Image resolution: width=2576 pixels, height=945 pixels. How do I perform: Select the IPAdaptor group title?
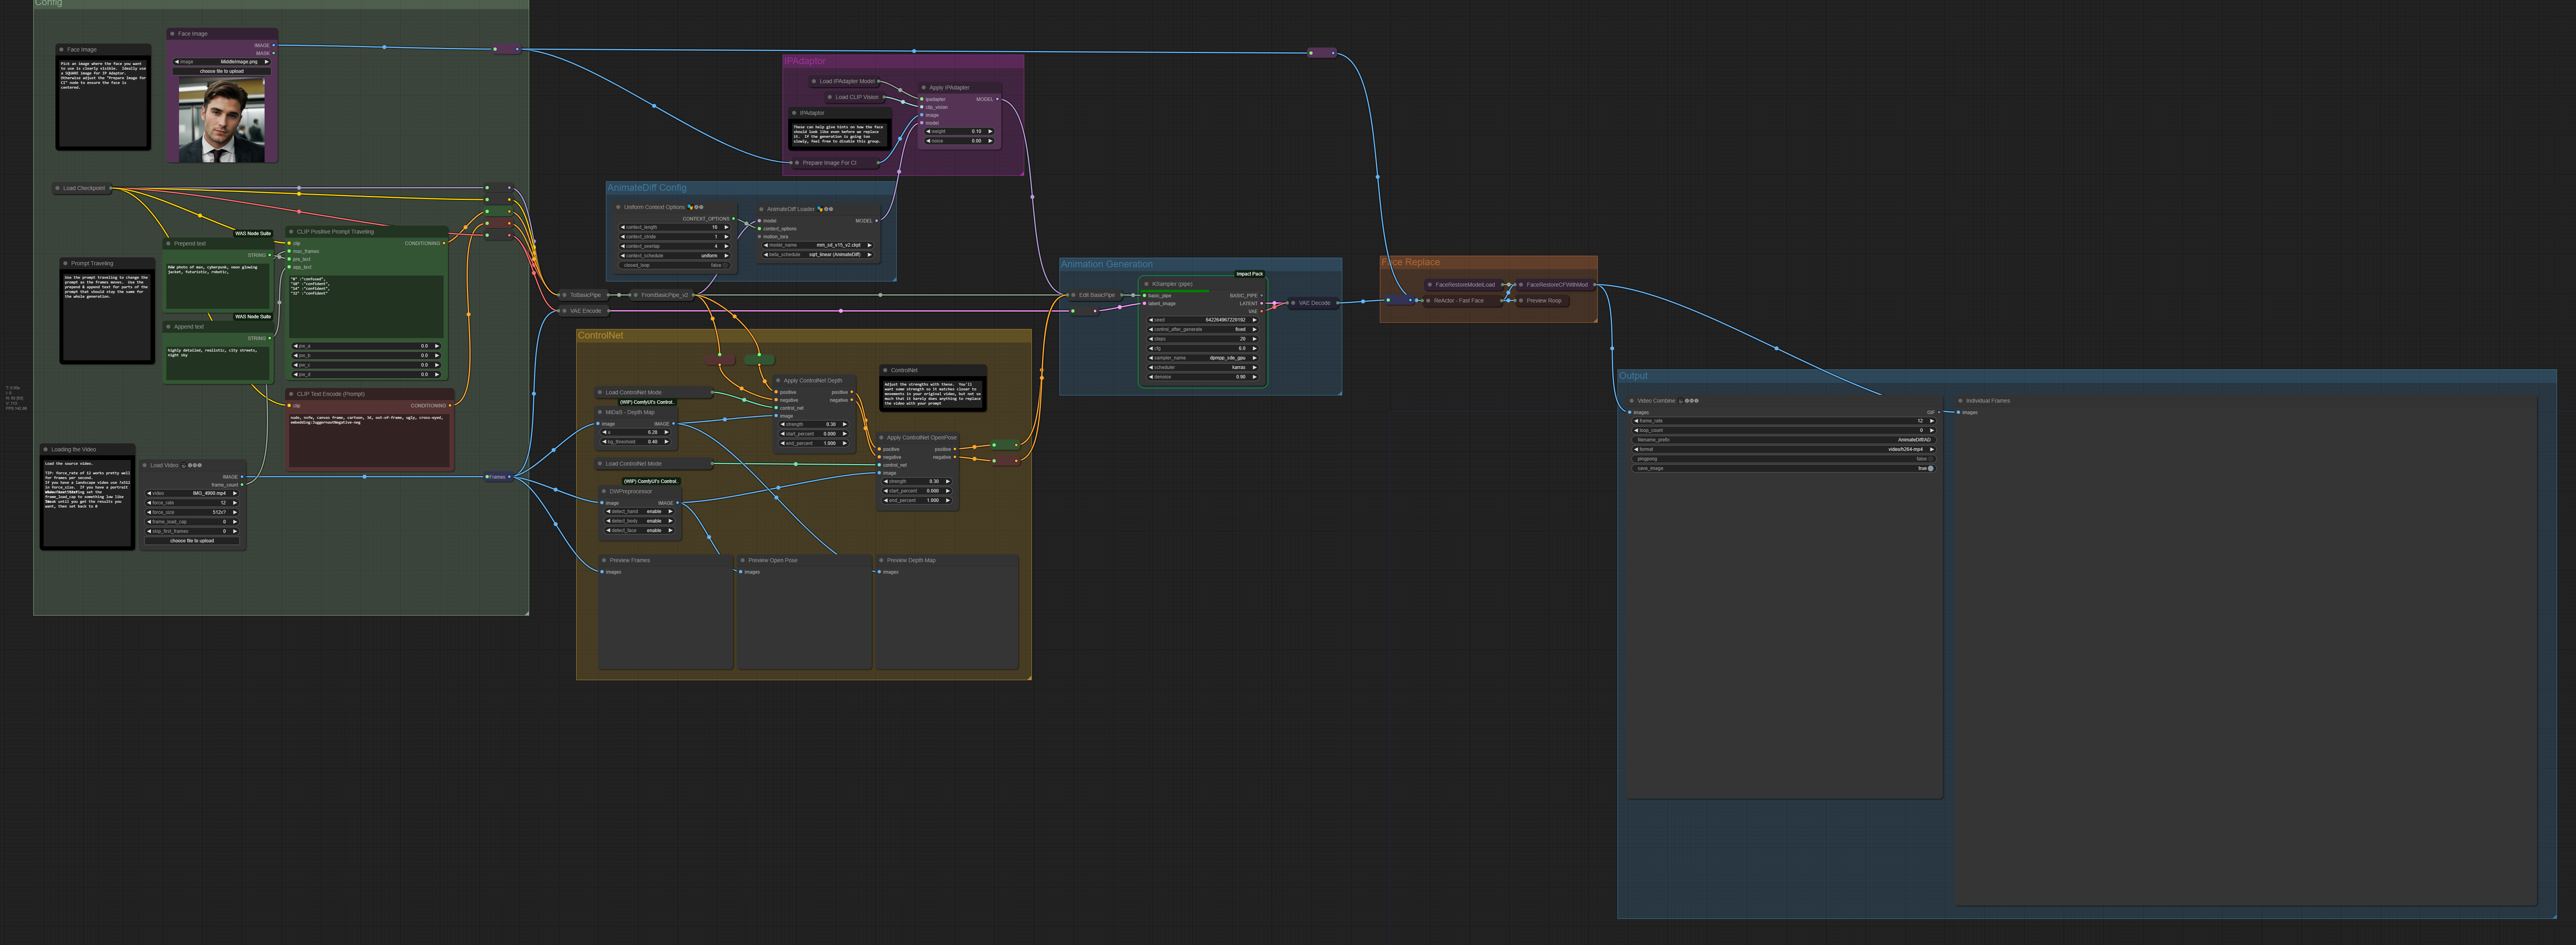(x=805, y=61)
